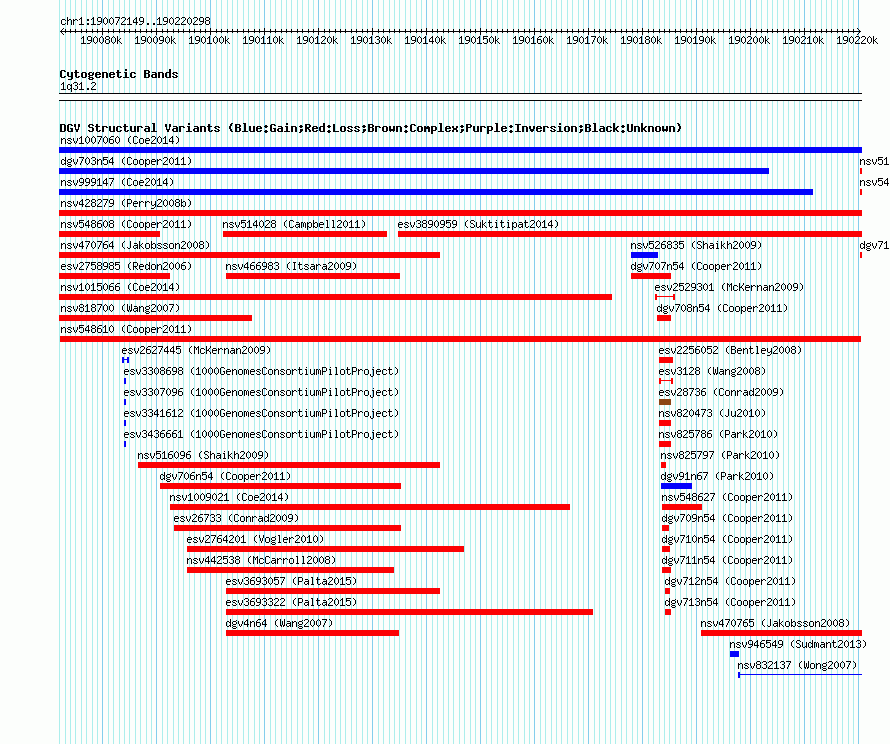The image size is (890, 744).
Task: Click esv2529301 (McKernan2009) label
Action: pos(729,287)
